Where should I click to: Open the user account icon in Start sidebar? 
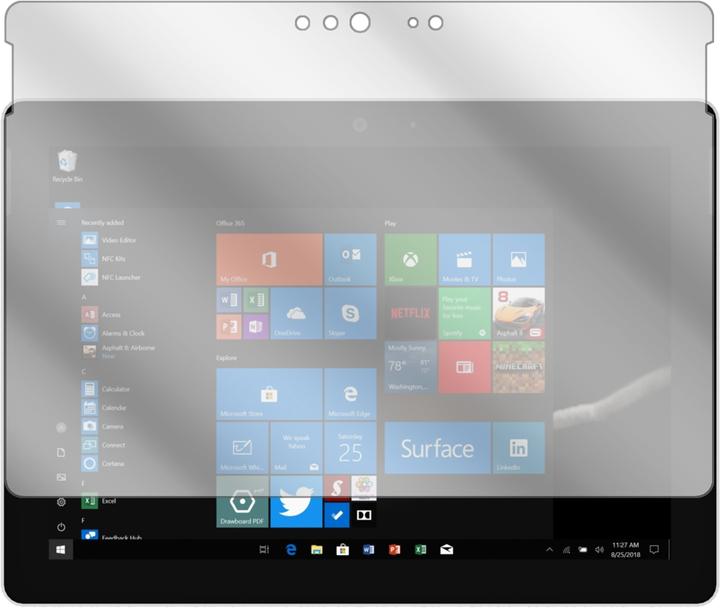coord(61,428)
